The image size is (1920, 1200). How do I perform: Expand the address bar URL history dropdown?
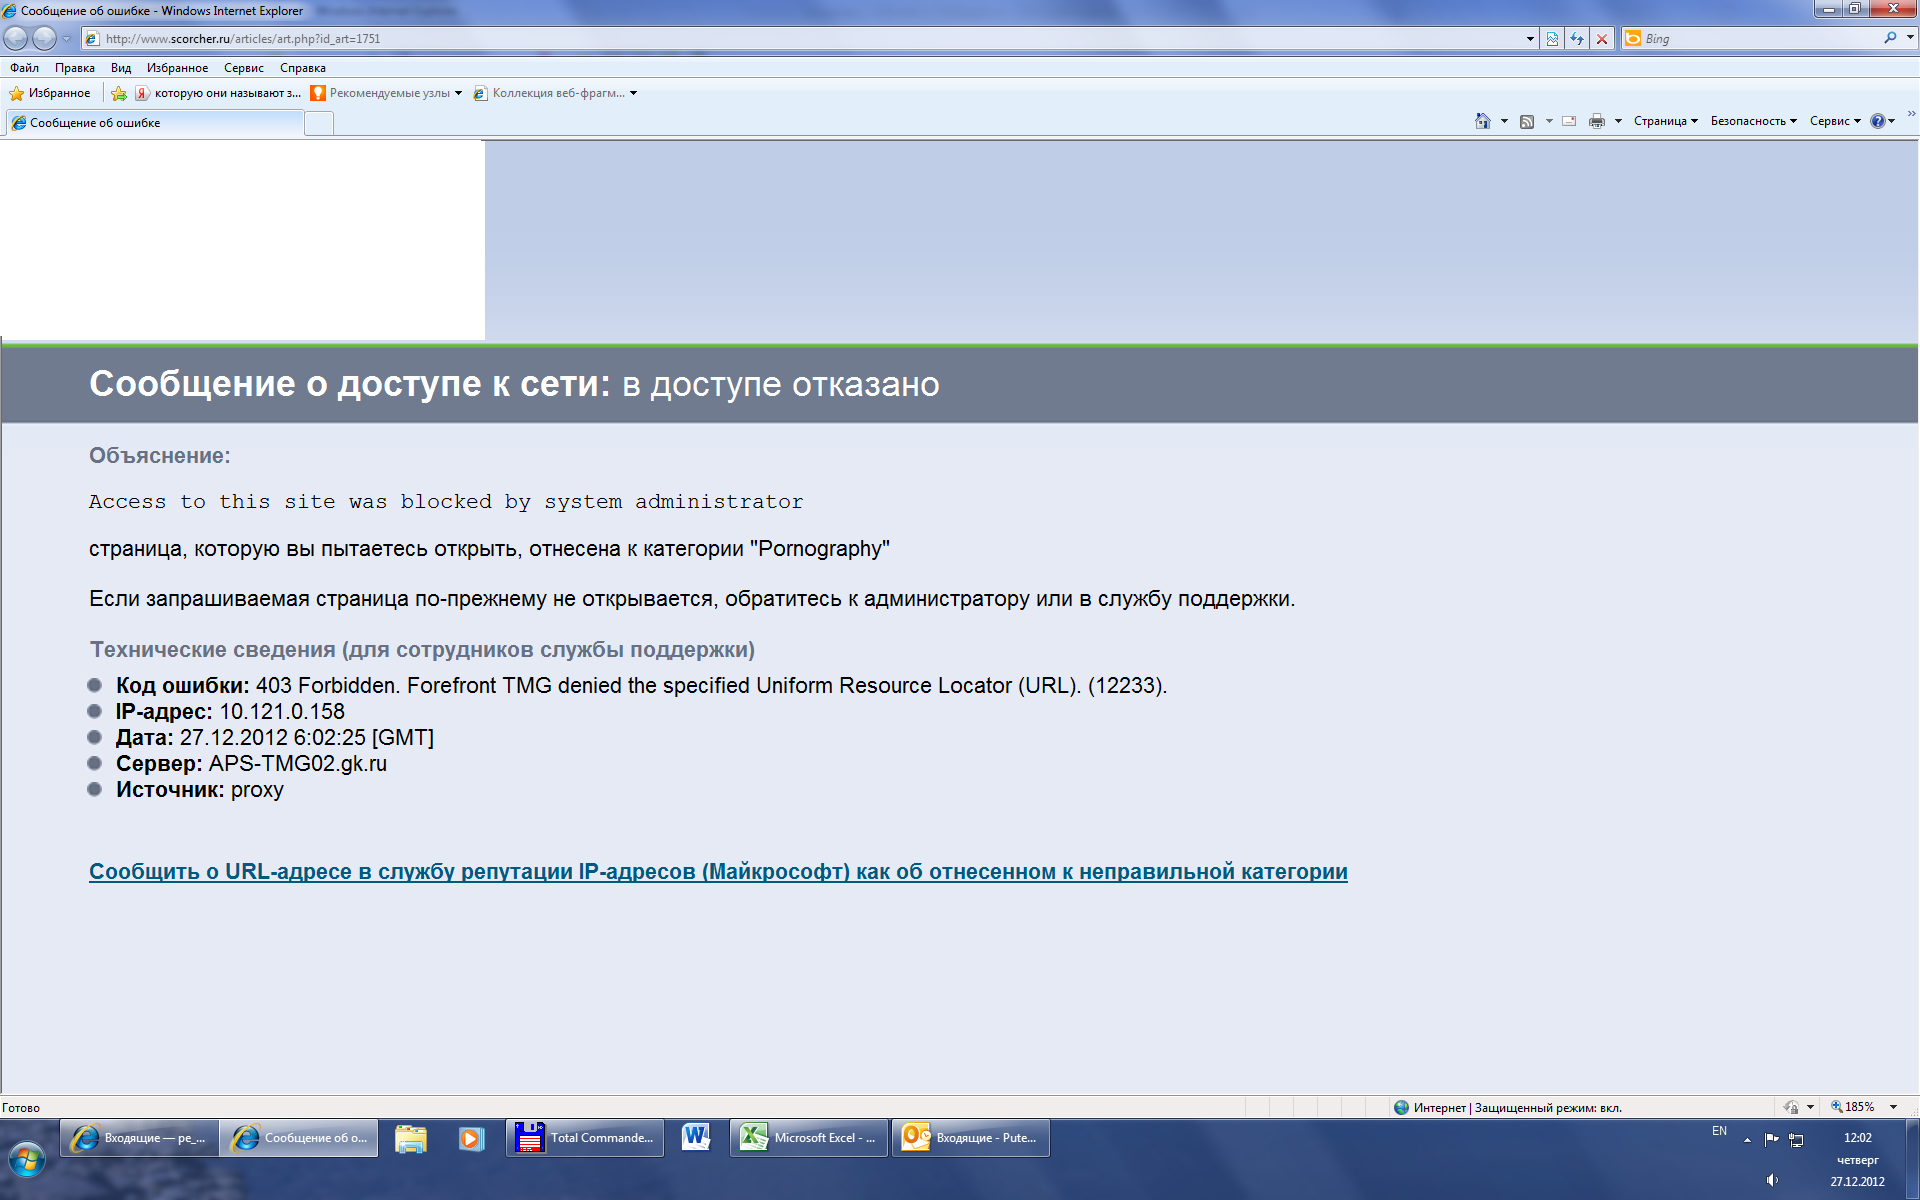click(x=1530, y=39)
